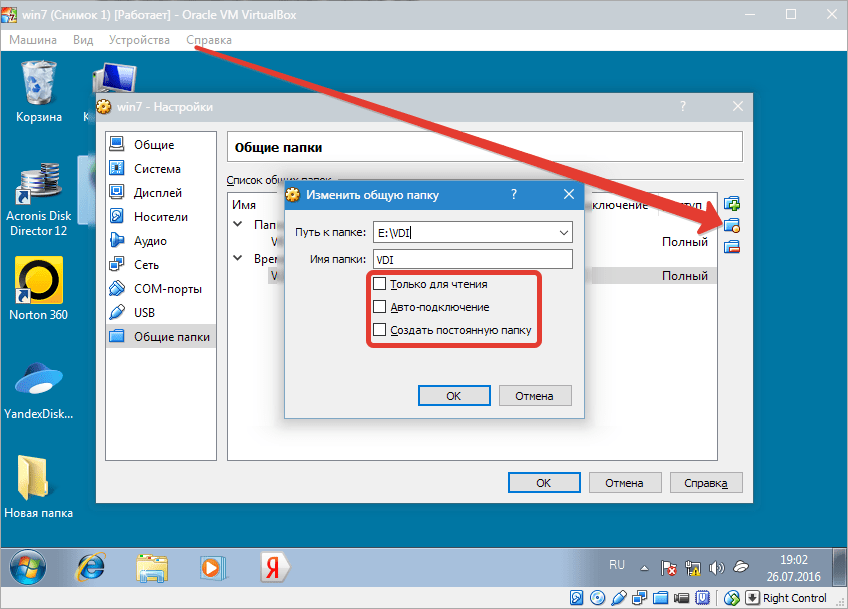This screenshot has width=848, height=609.
Task: Click the 'Справка' button in settings window
Action: [705, 482]
